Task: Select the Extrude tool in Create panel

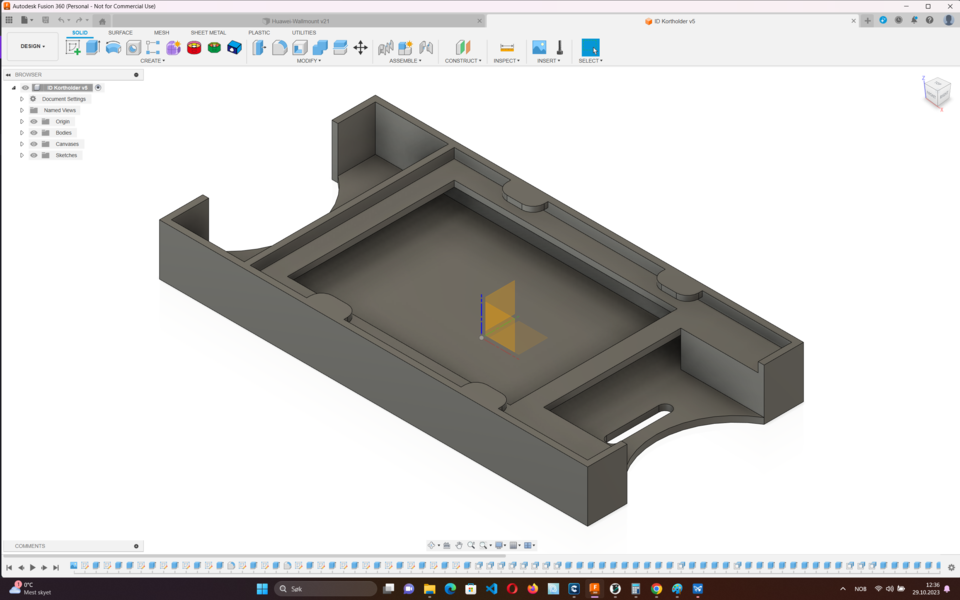Action: [x=94, y=46]
